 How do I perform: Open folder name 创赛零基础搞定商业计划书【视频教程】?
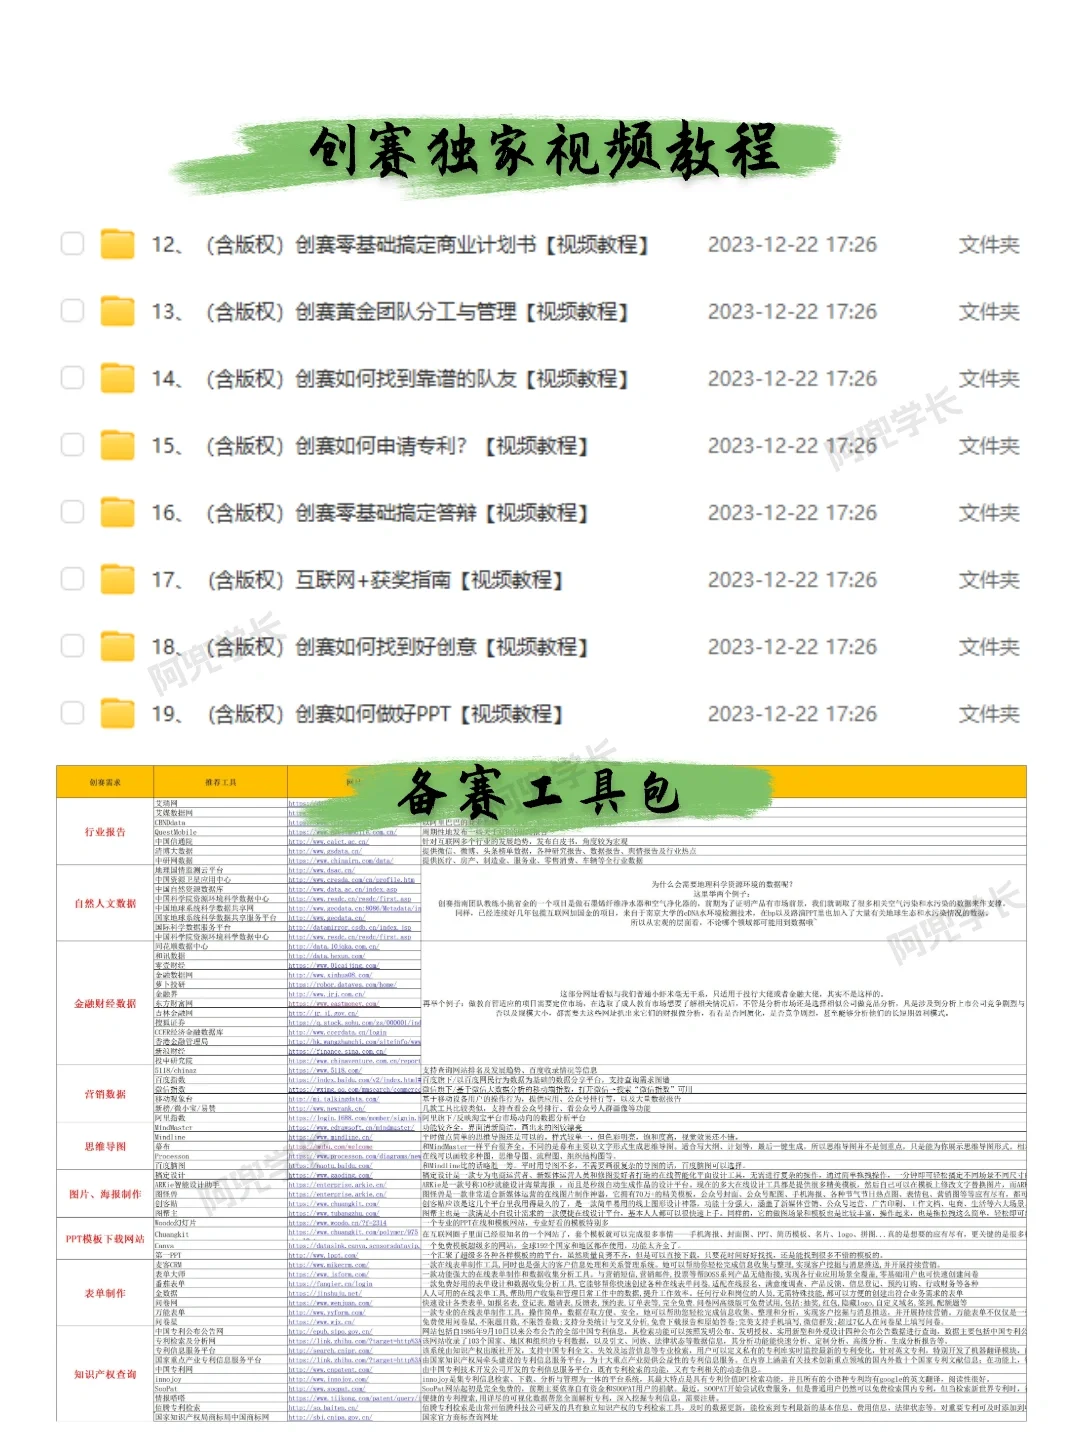point(472,245)
